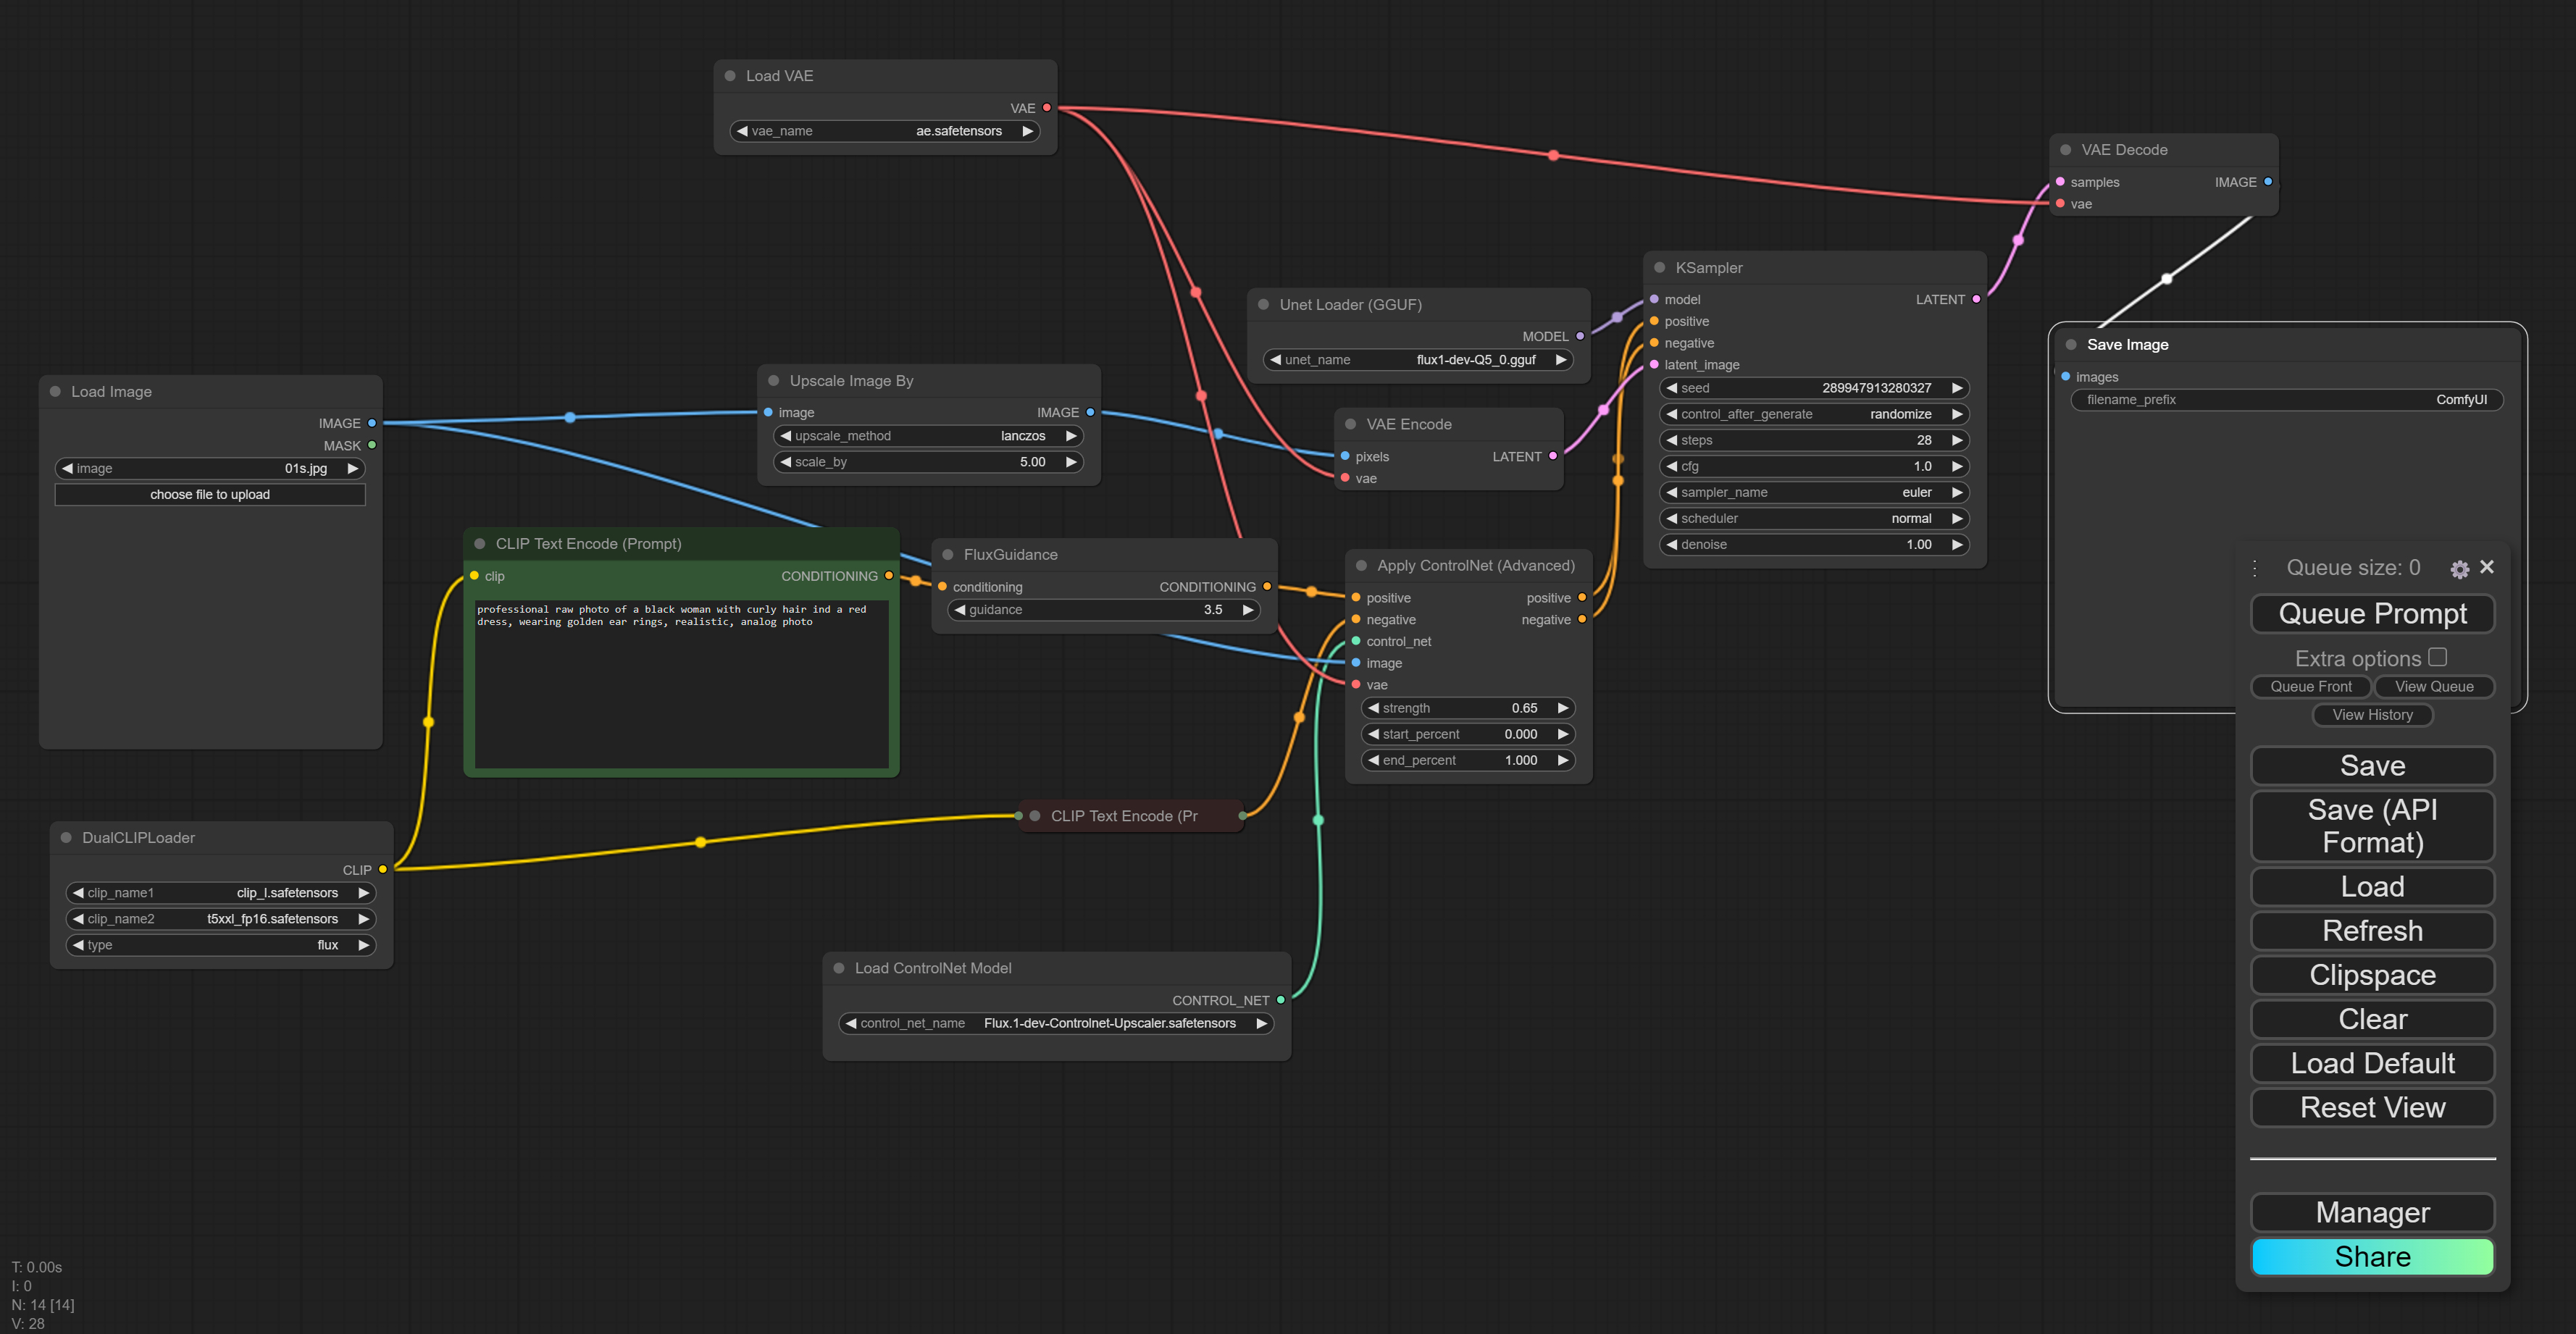Click the DualCLIPLoader CLIP output socket

coord(383,870)
